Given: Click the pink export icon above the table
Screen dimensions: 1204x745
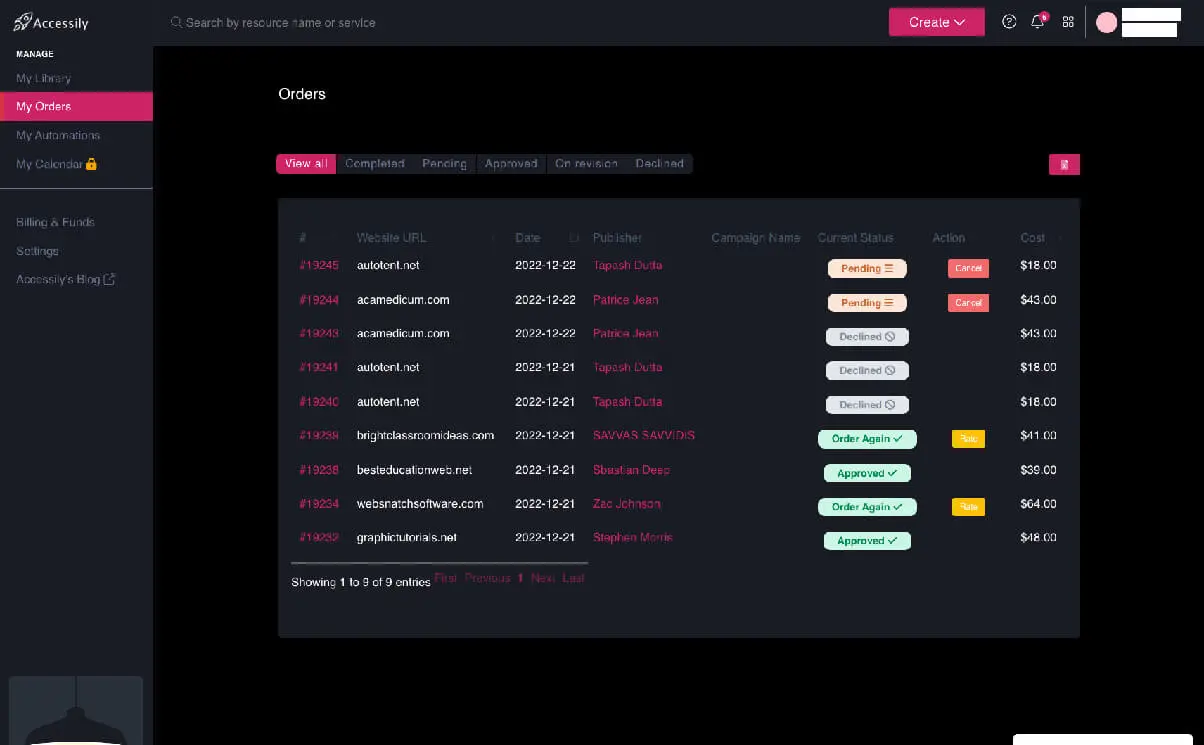Looking at the screenshot, I should pyautogui.click(x=1064, y=165).
